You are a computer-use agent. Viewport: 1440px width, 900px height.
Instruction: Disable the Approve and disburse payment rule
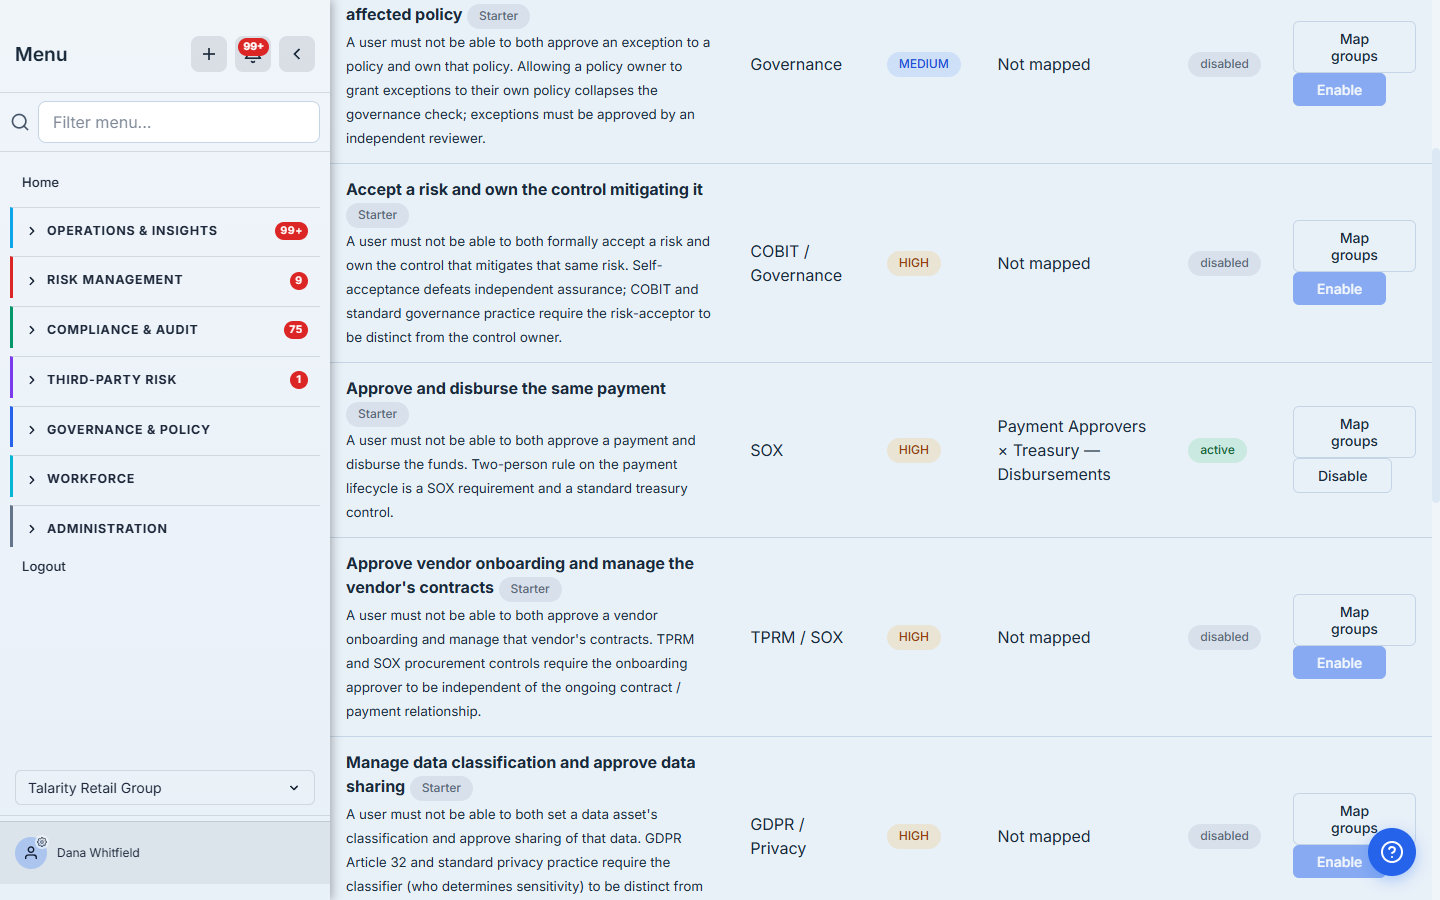click(1342, 476)
